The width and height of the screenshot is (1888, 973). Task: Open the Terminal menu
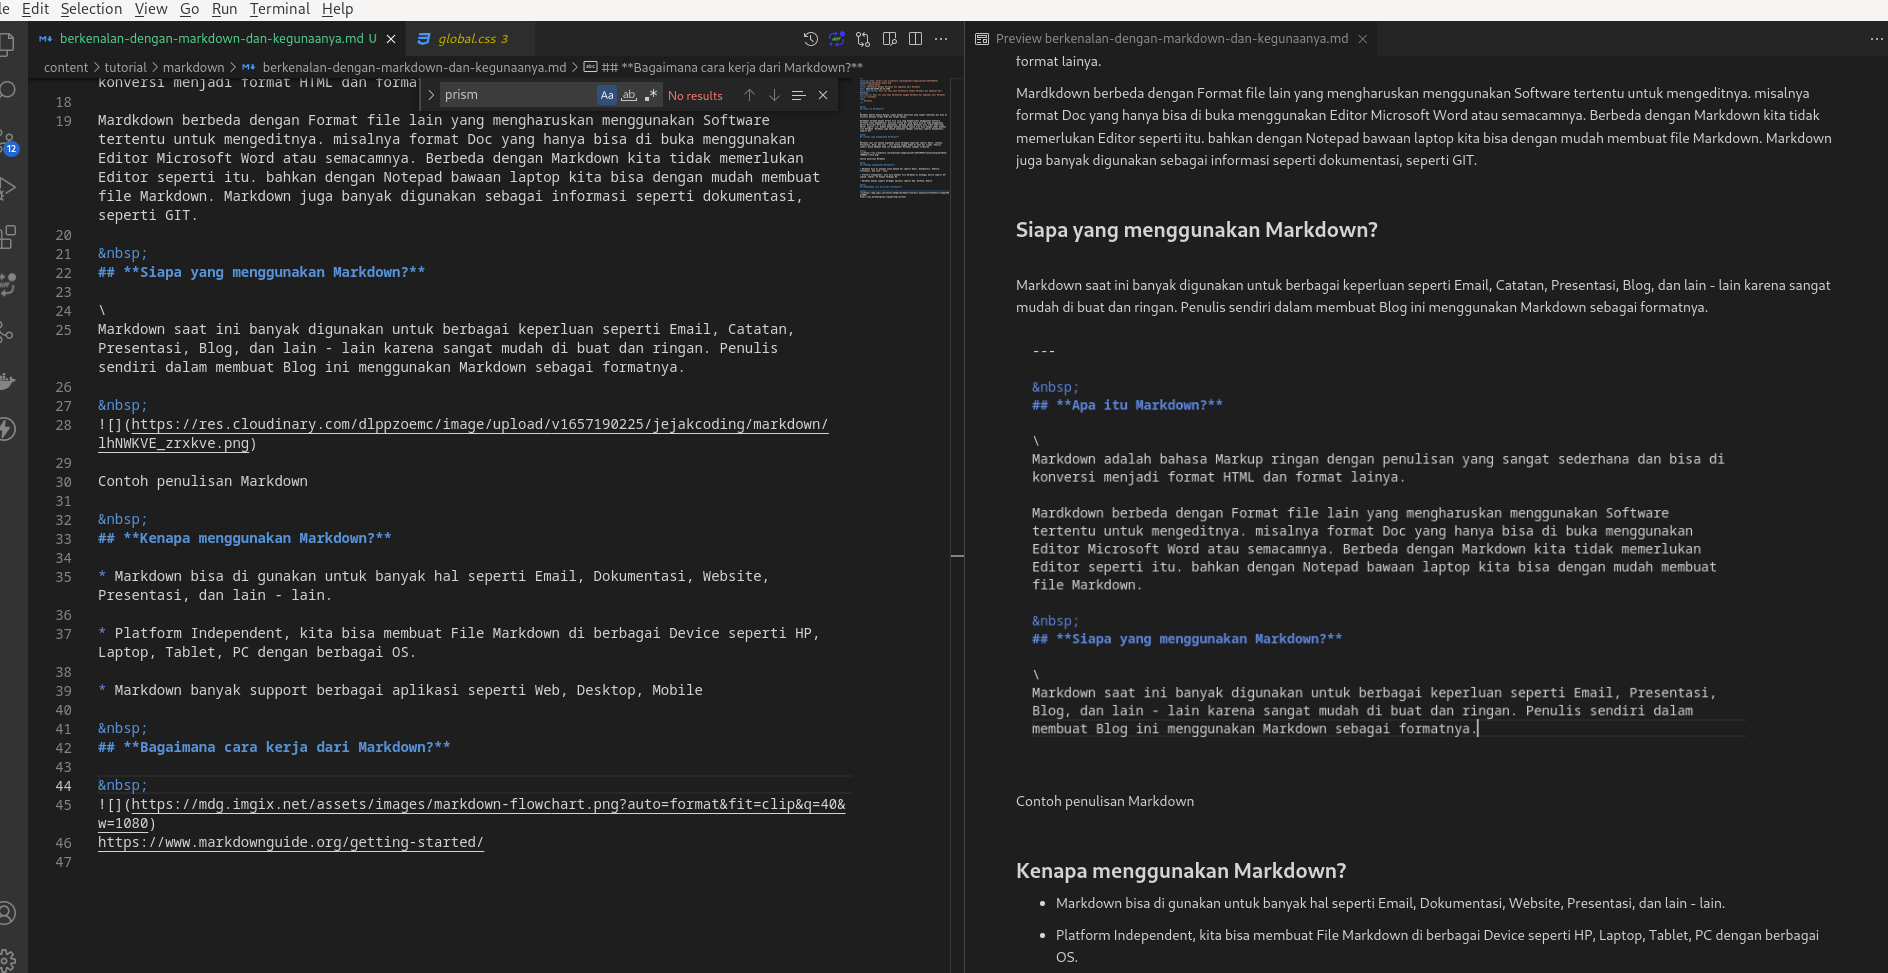(279, 9)
